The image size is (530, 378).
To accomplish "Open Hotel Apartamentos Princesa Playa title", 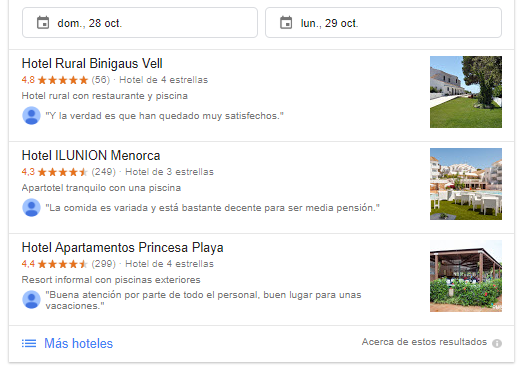I will (x=122, y=247).
